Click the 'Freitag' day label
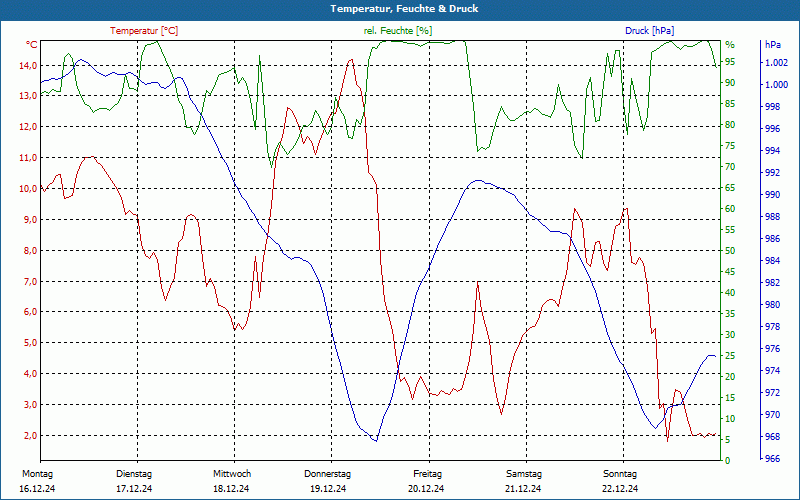800x500 pixels. coord(427,474)
